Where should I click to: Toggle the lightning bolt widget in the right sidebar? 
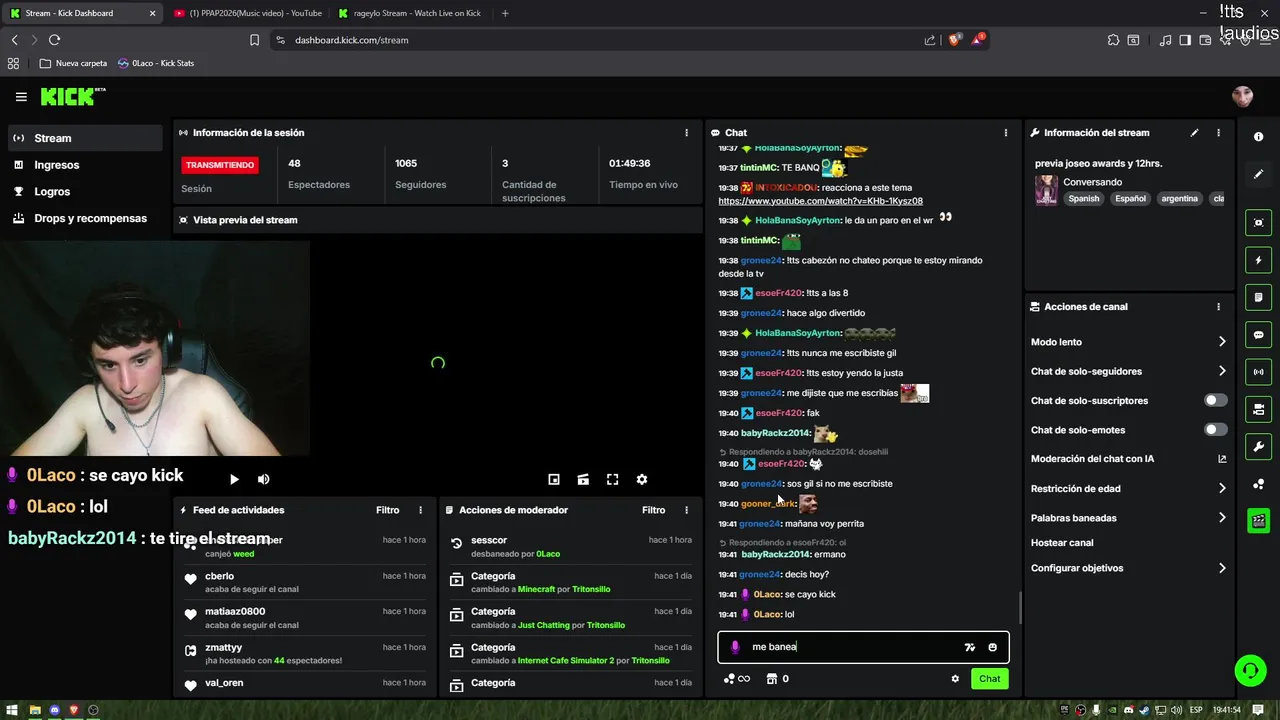pos(1258,260)
